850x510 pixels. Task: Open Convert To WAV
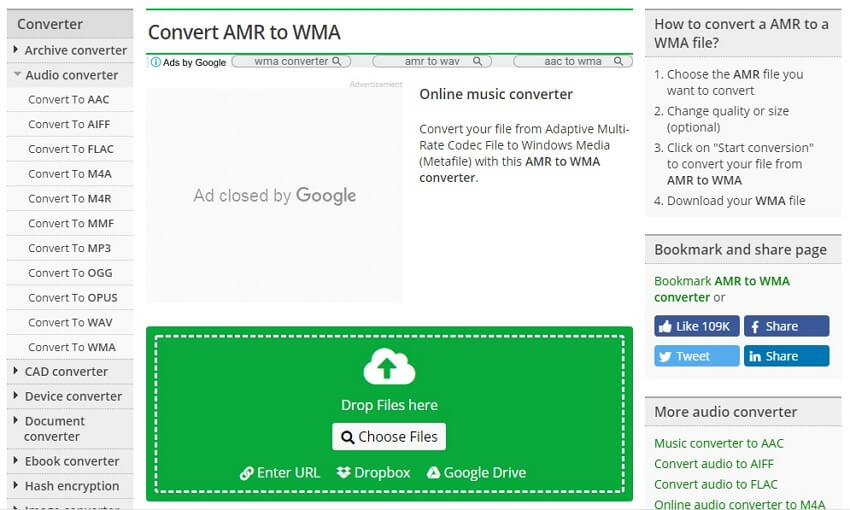(x=70, y=323)
